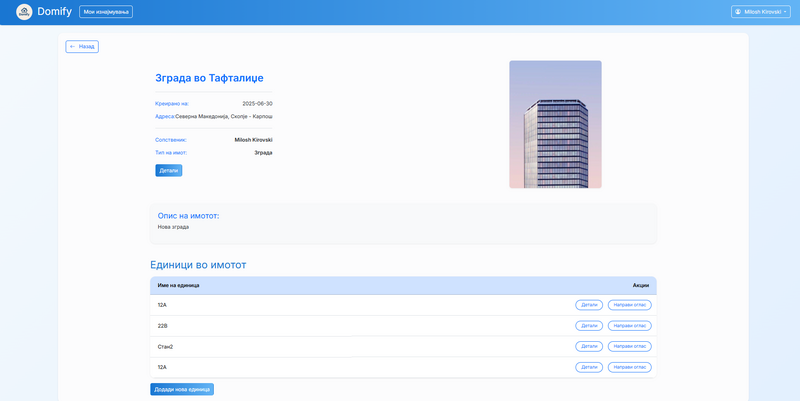Open Детали for unit Стан2
This screenshot has width=800, height=401.
(589, 346)
